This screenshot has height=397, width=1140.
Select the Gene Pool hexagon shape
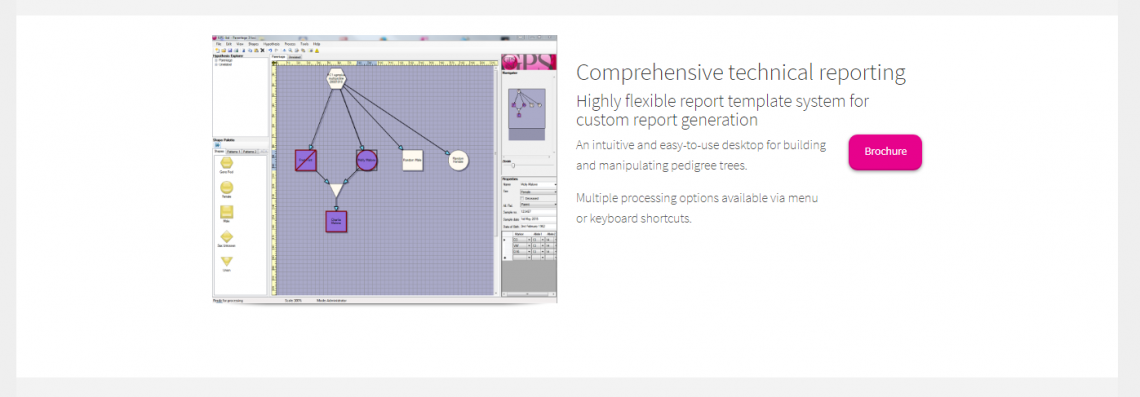point(227,162)
